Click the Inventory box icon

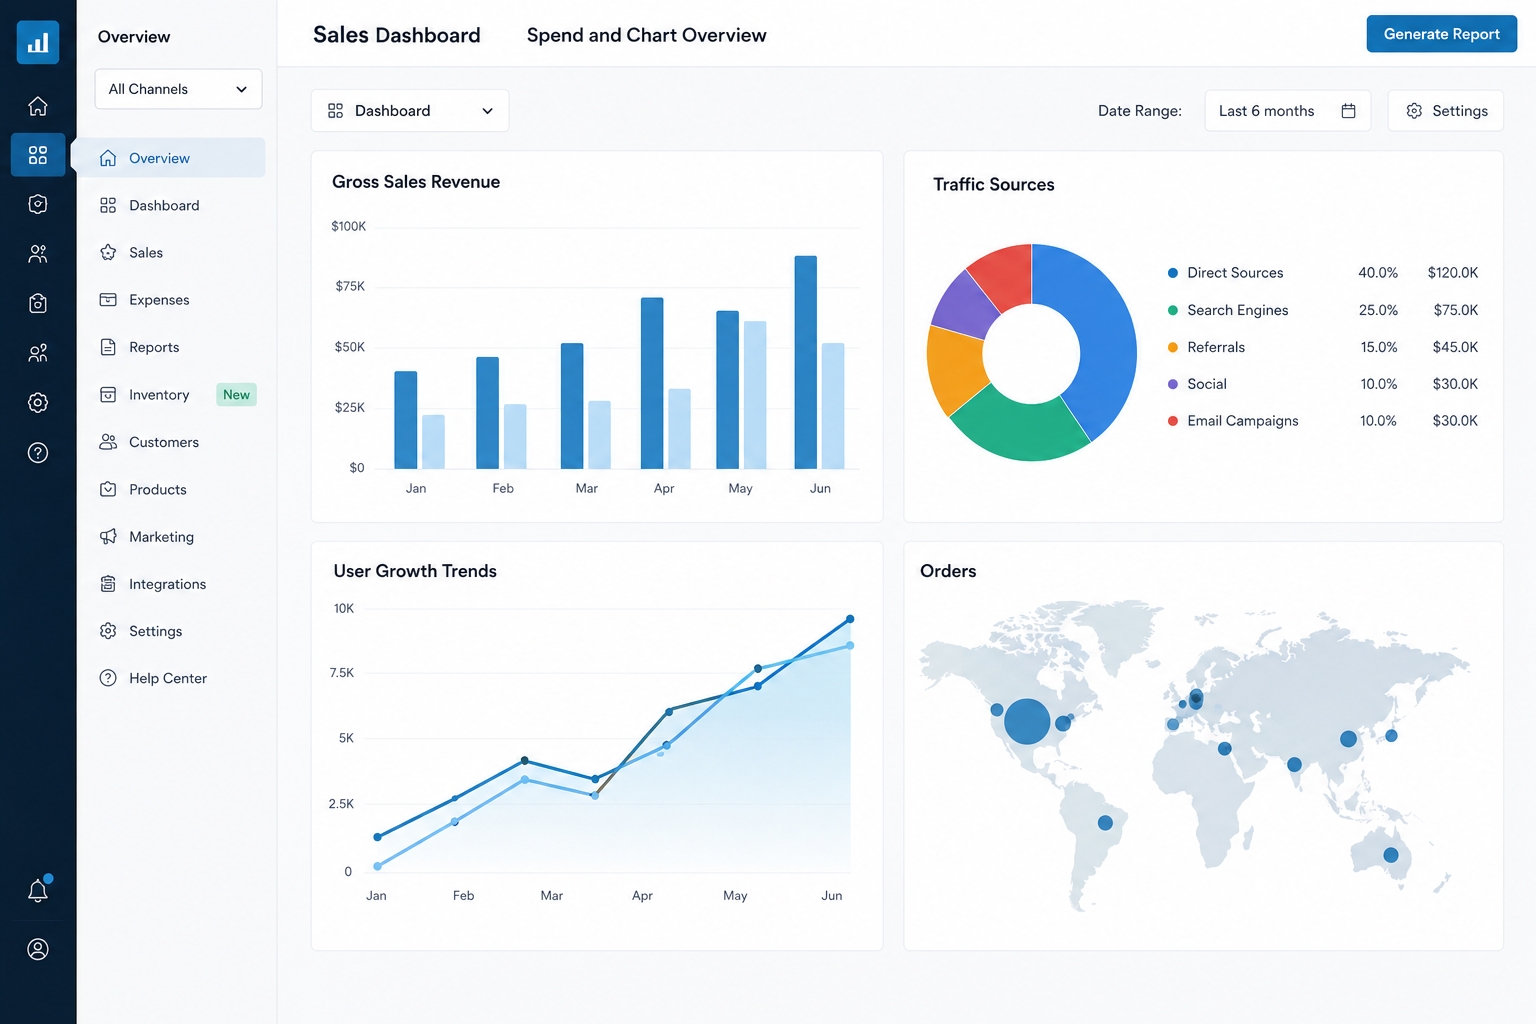[108, 395]
